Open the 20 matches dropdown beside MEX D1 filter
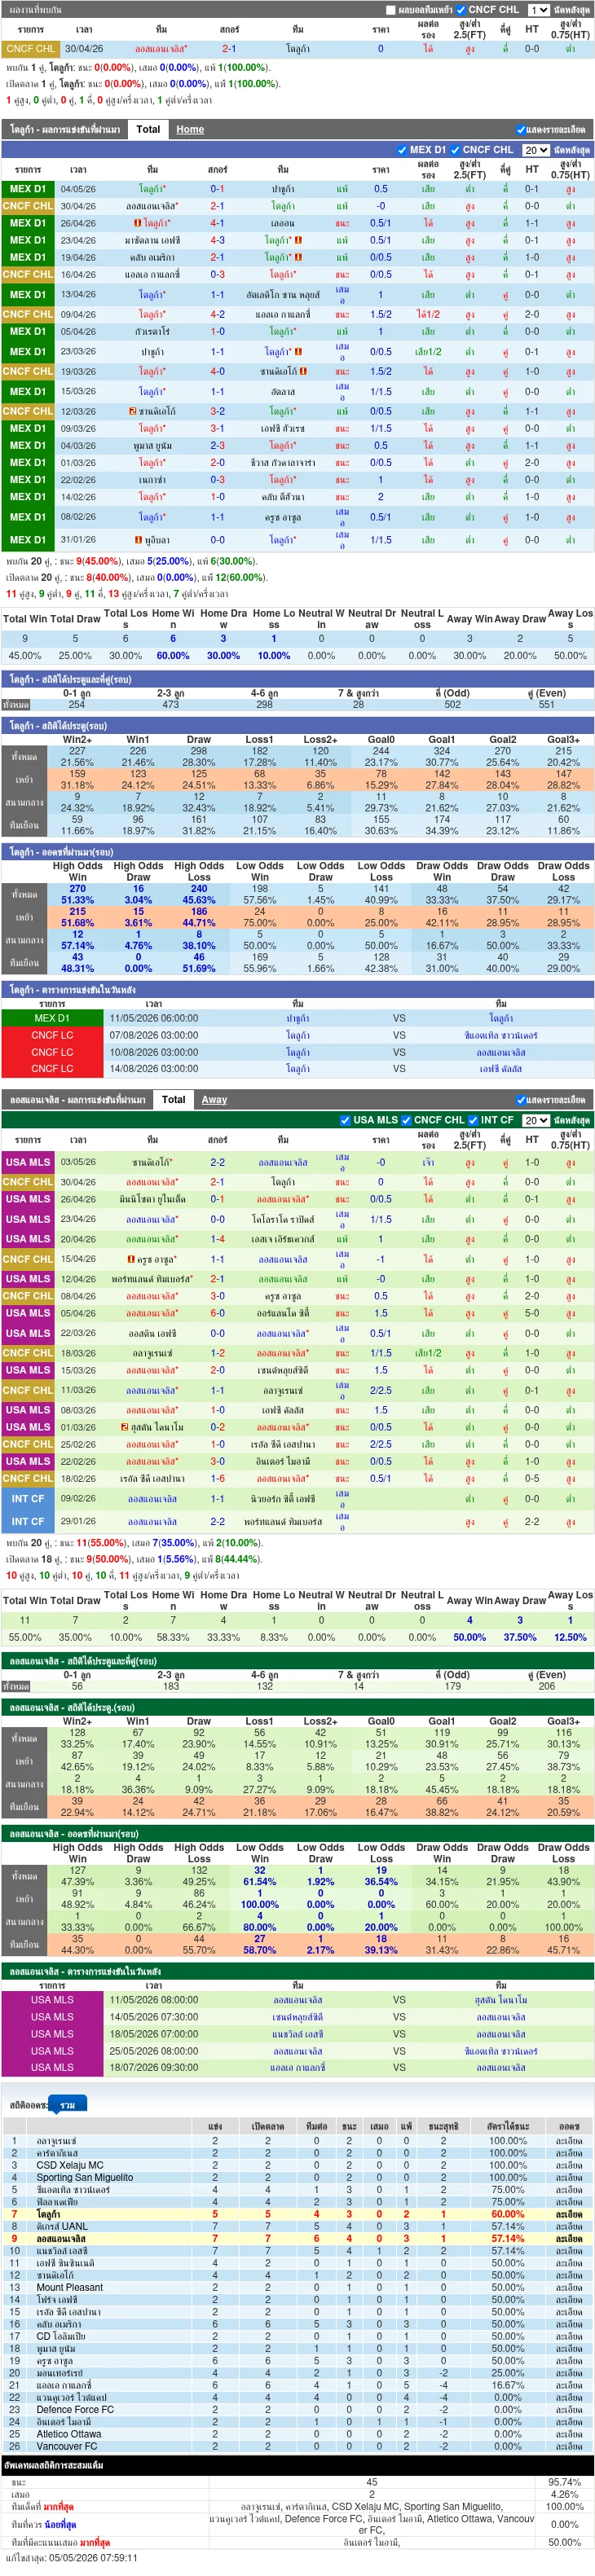 coord(535,150)
